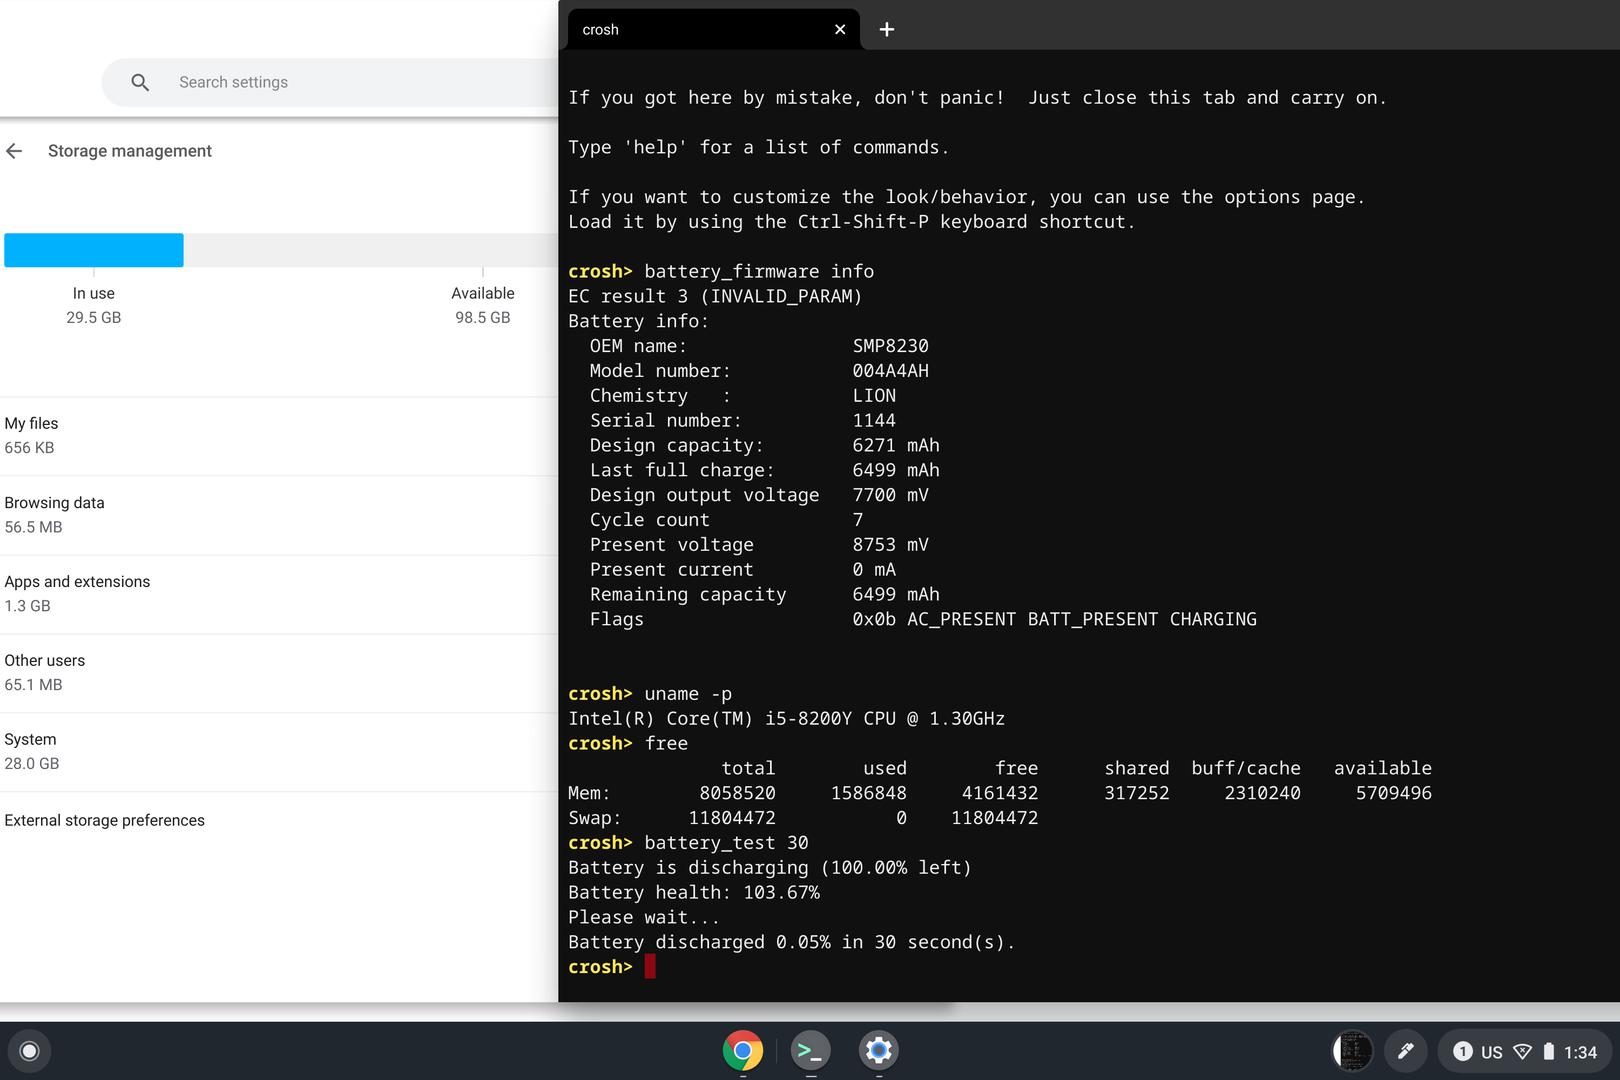Click the Battery health 103.67% line
Viewport: 1620px width, 1080px height.
(x=694, y=892)
